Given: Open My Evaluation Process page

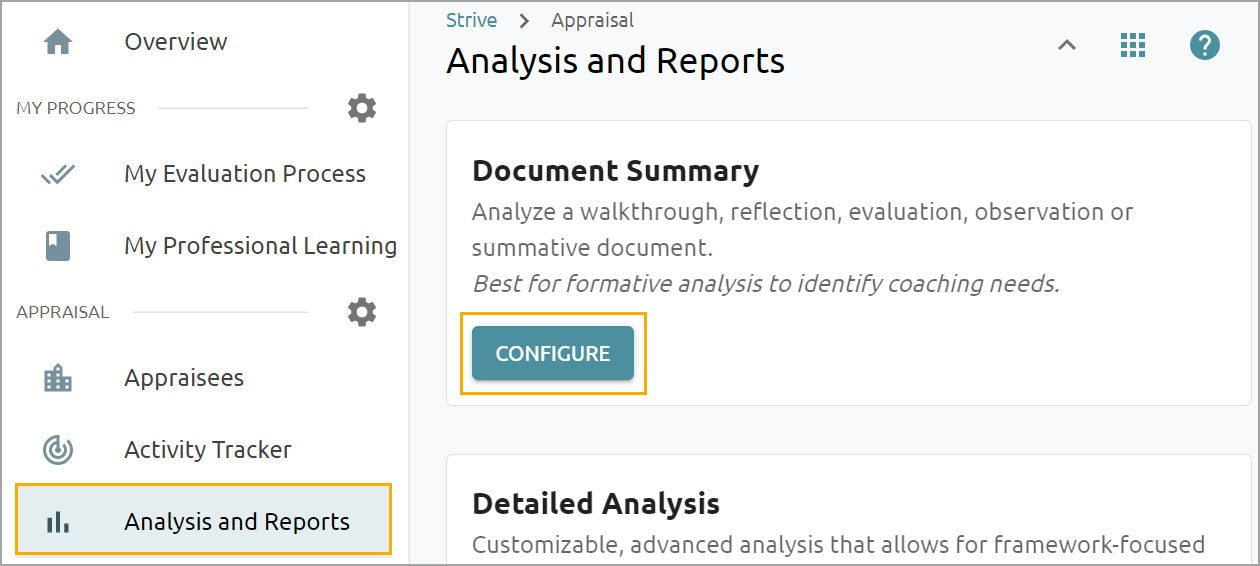Looking at the screenshot, I should coord(245,174).
